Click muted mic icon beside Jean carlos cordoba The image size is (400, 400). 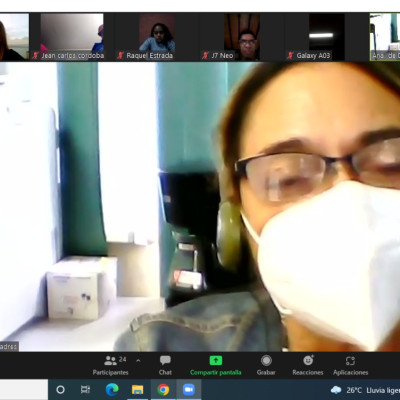tap(35, 56)
